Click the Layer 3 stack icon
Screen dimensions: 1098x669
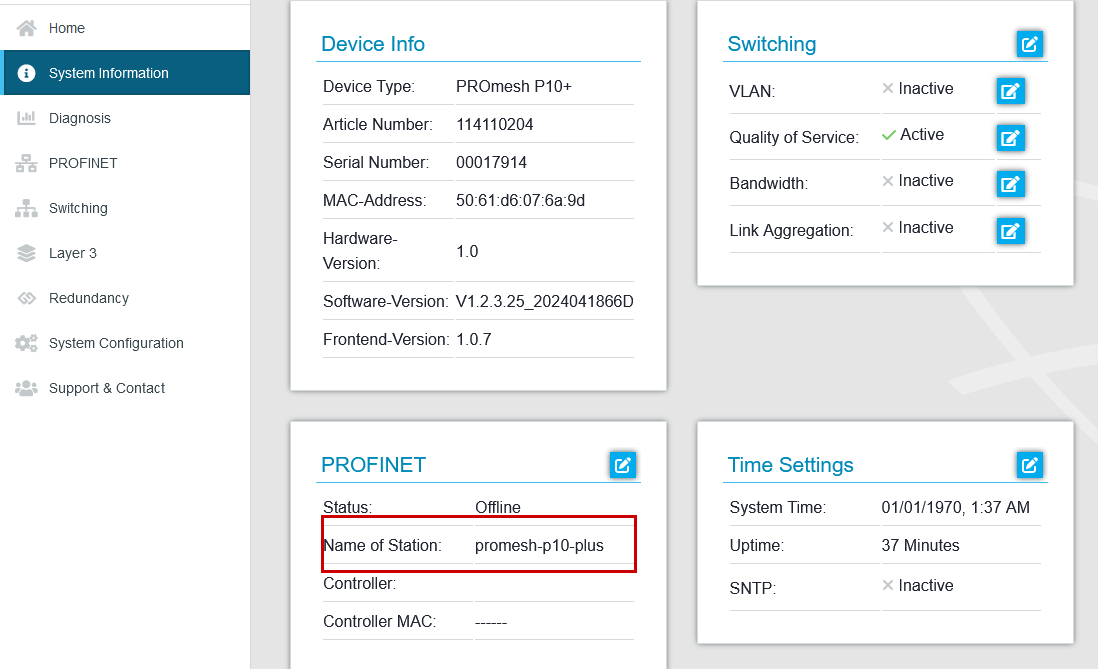pyautogui.click(x=27, y=253)
